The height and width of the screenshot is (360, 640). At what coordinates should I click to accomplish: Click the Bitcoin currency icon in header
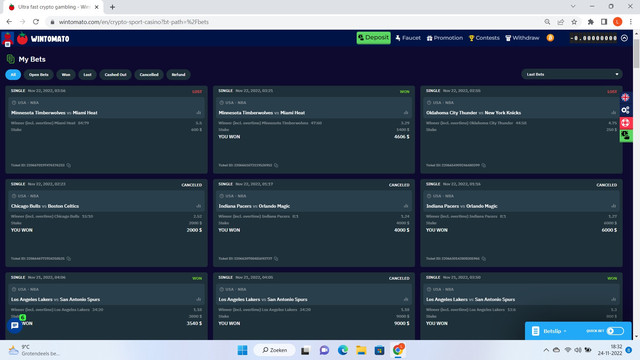[550, 38]
